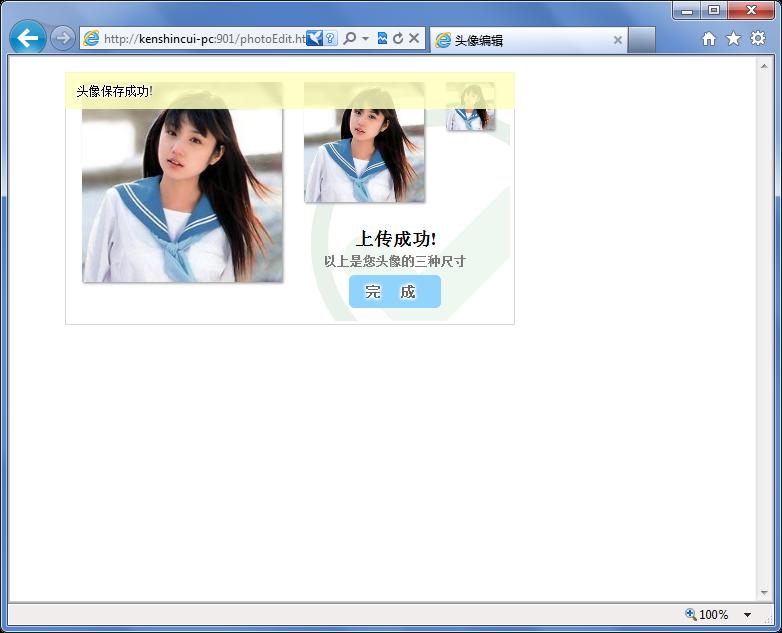
Task: Expand the address bar search dropdown arrow
Action: pos(365,39)
